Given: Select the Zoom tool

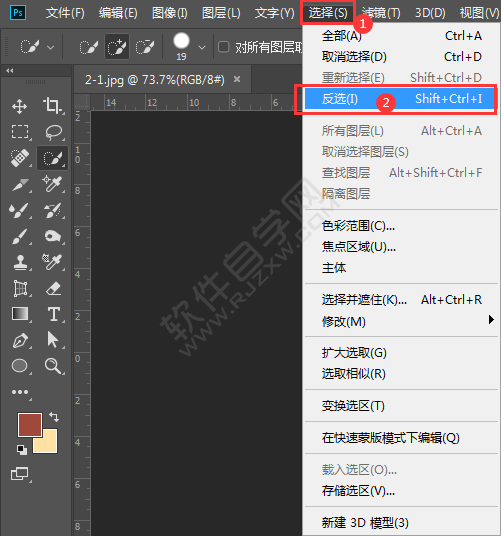Looking at the screenshot, I should (53, 366).
